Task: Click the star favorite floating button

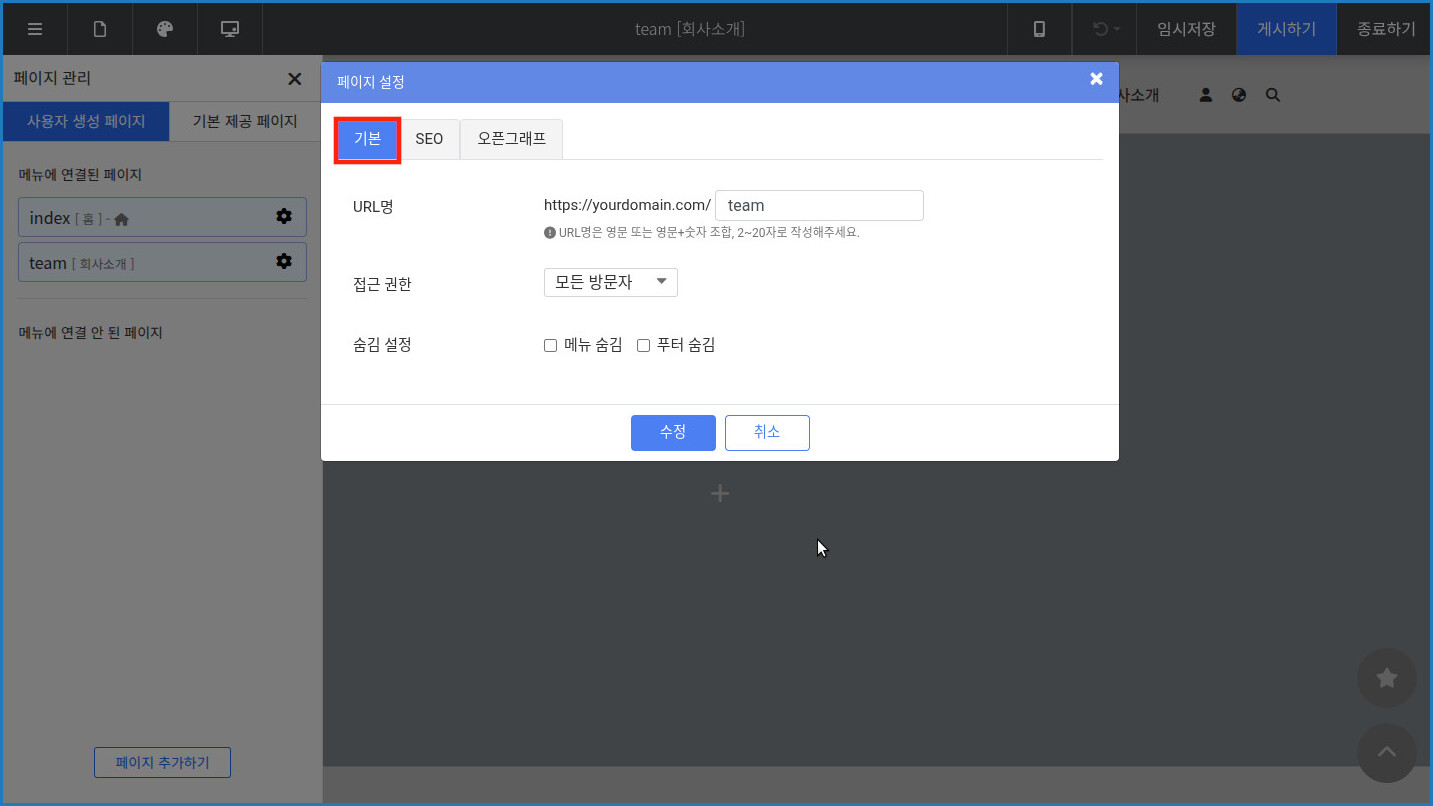Action: (x=1386, y=678)
